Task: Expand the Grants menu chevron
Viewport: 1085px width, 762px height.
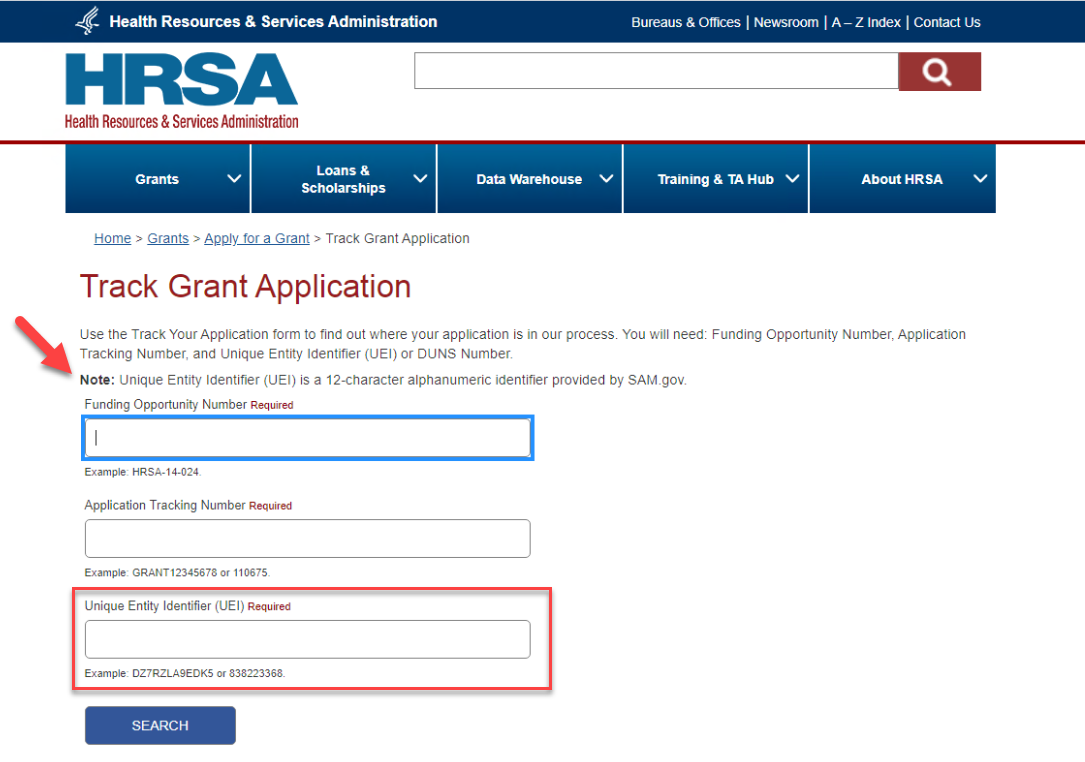Action: [x=234, y=179]
